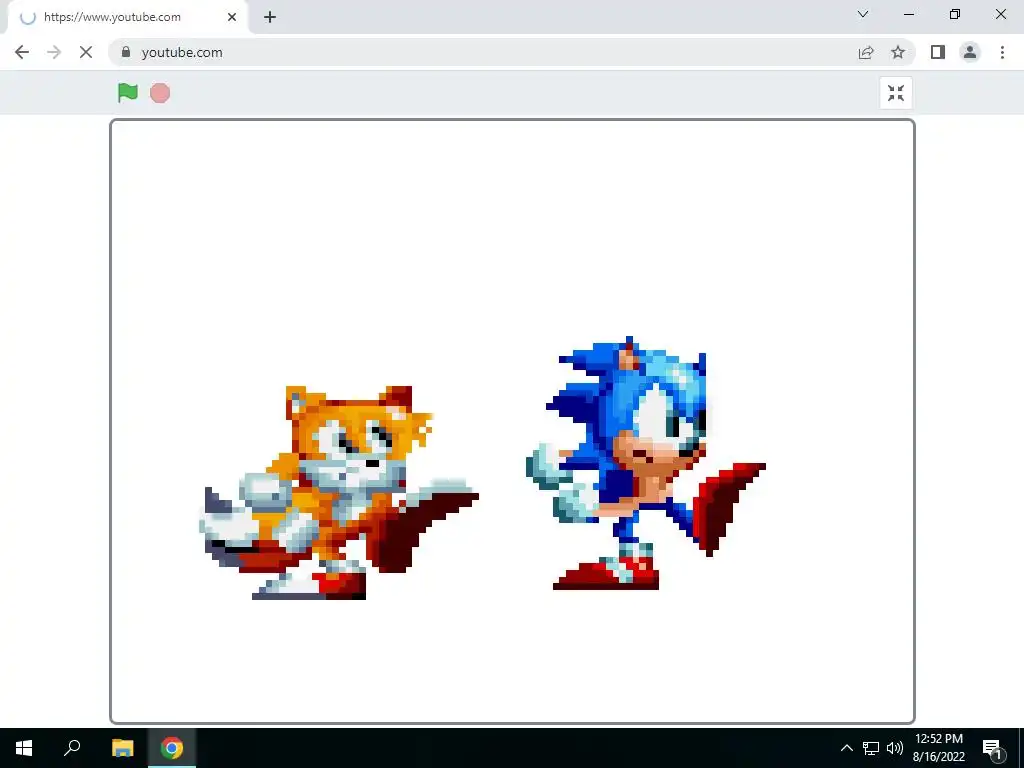Close the Chrome window
This screenshot has width=1024, height=768.
[x=1000, y=14]
